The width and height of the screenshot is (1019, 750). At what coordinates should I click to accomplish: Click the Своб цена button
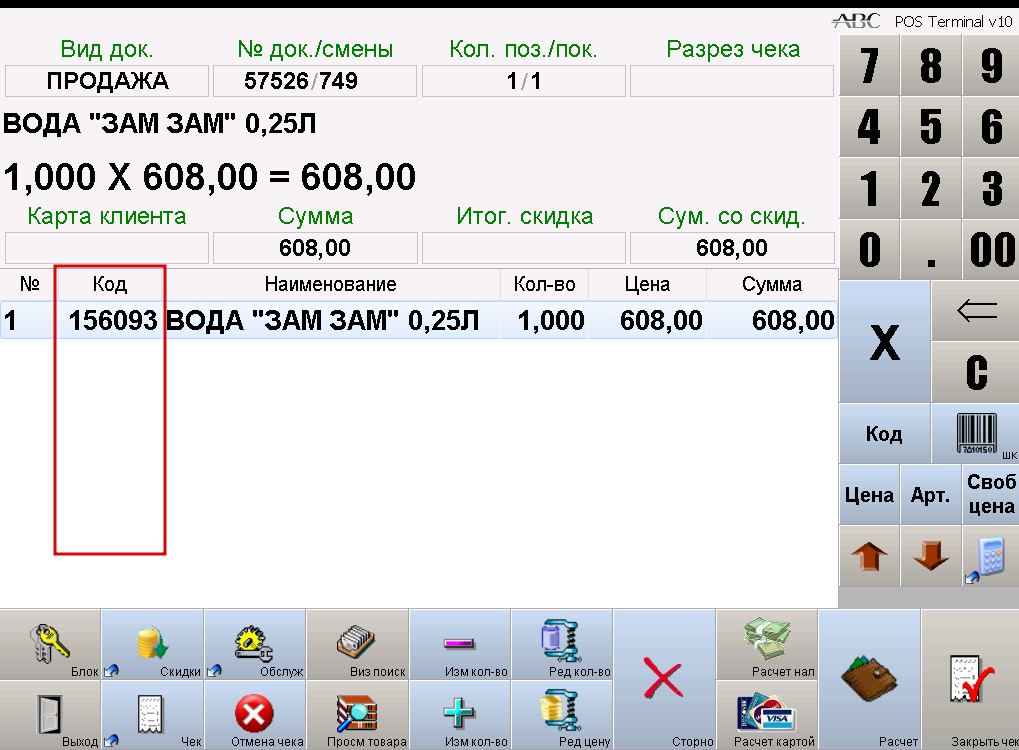pos(991,495)
